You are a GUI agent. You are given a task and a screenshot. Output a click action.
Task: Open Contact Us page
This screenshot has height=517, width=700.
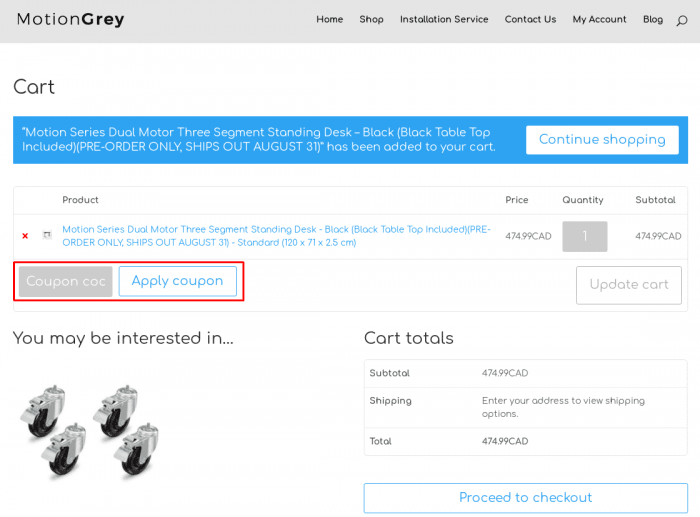pyautogui.click(x=530, y=19)
